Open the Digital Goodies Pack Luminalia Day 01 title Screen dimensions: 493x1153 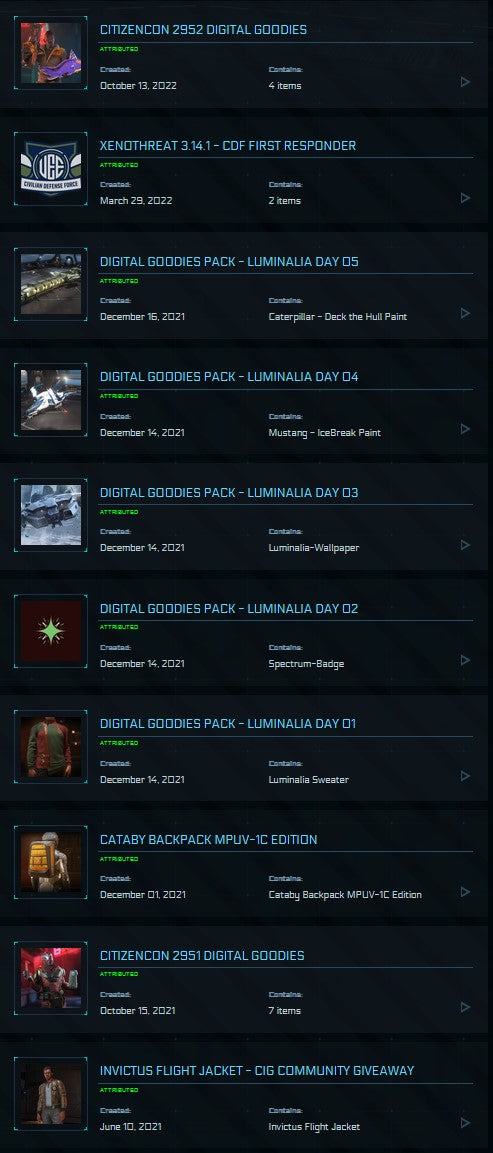tap(228, 724)
